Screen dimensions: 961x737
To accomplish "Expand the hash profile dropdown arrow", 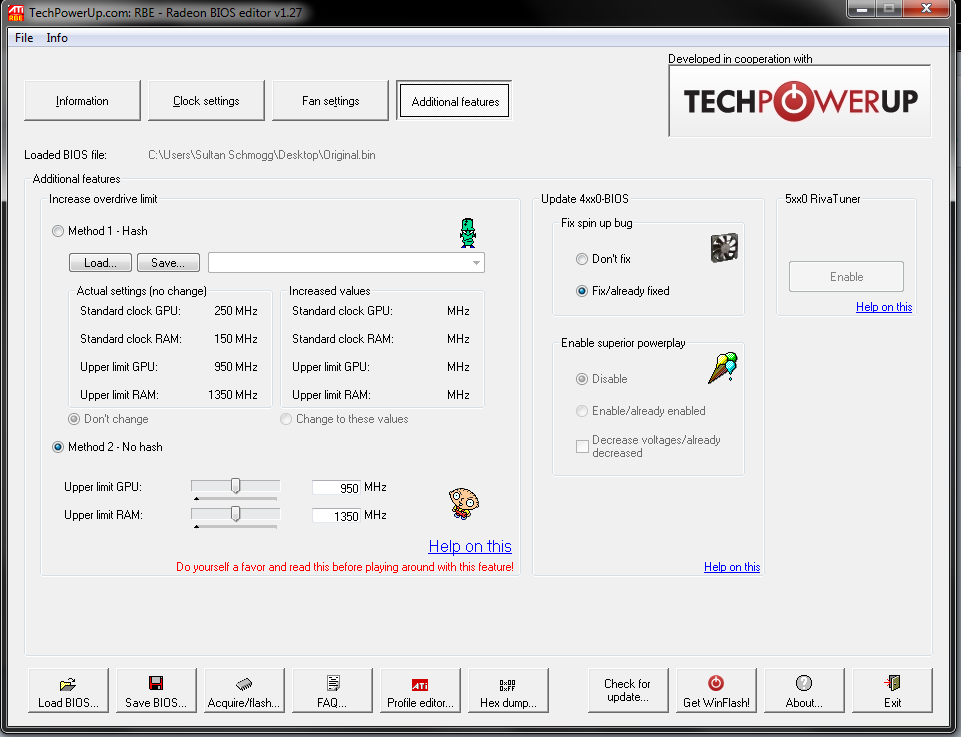I will pos(476,263).
